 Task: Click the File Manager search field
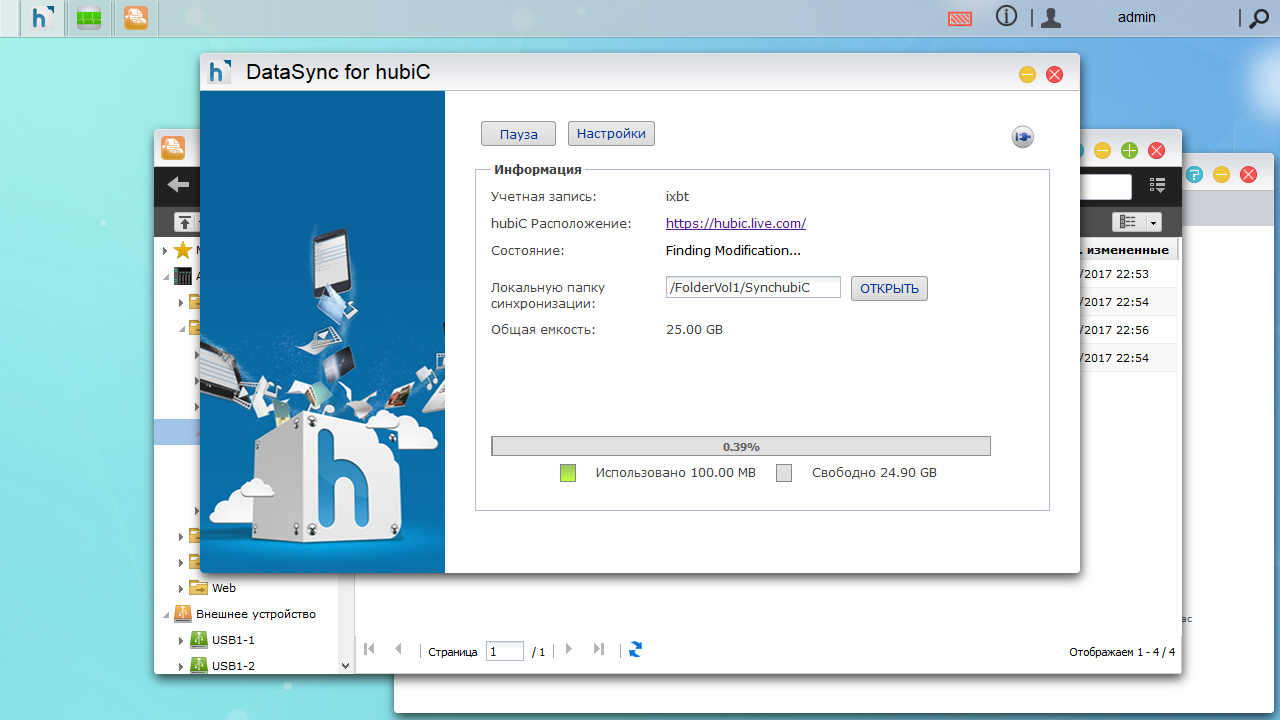1106,186
